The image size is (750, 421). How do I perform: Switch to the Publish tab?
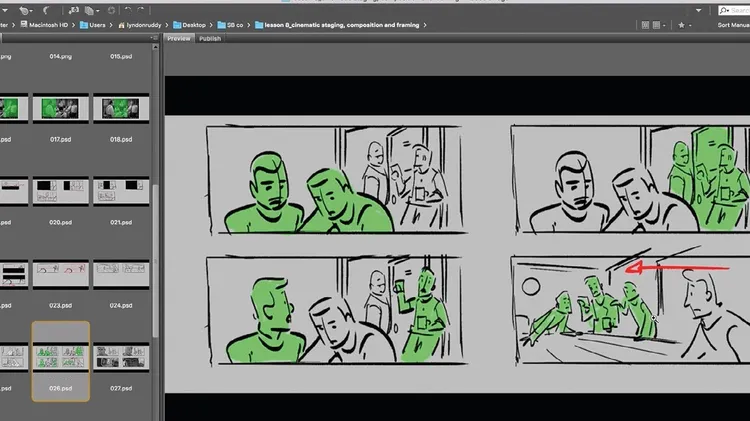[x=210, y=38]
